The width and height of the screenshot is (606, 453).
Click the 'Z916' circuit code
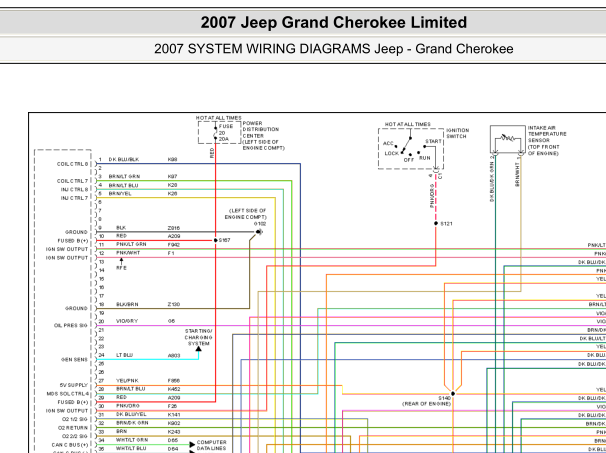point(174,228)
